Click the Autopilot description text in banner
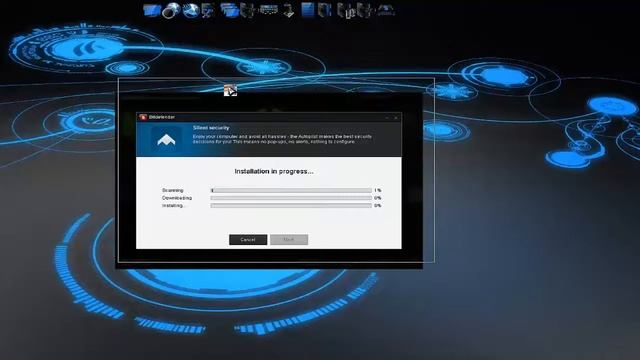The width and height of the screenshot is (640, 360). pyautogui.click(x=282, y=139)
